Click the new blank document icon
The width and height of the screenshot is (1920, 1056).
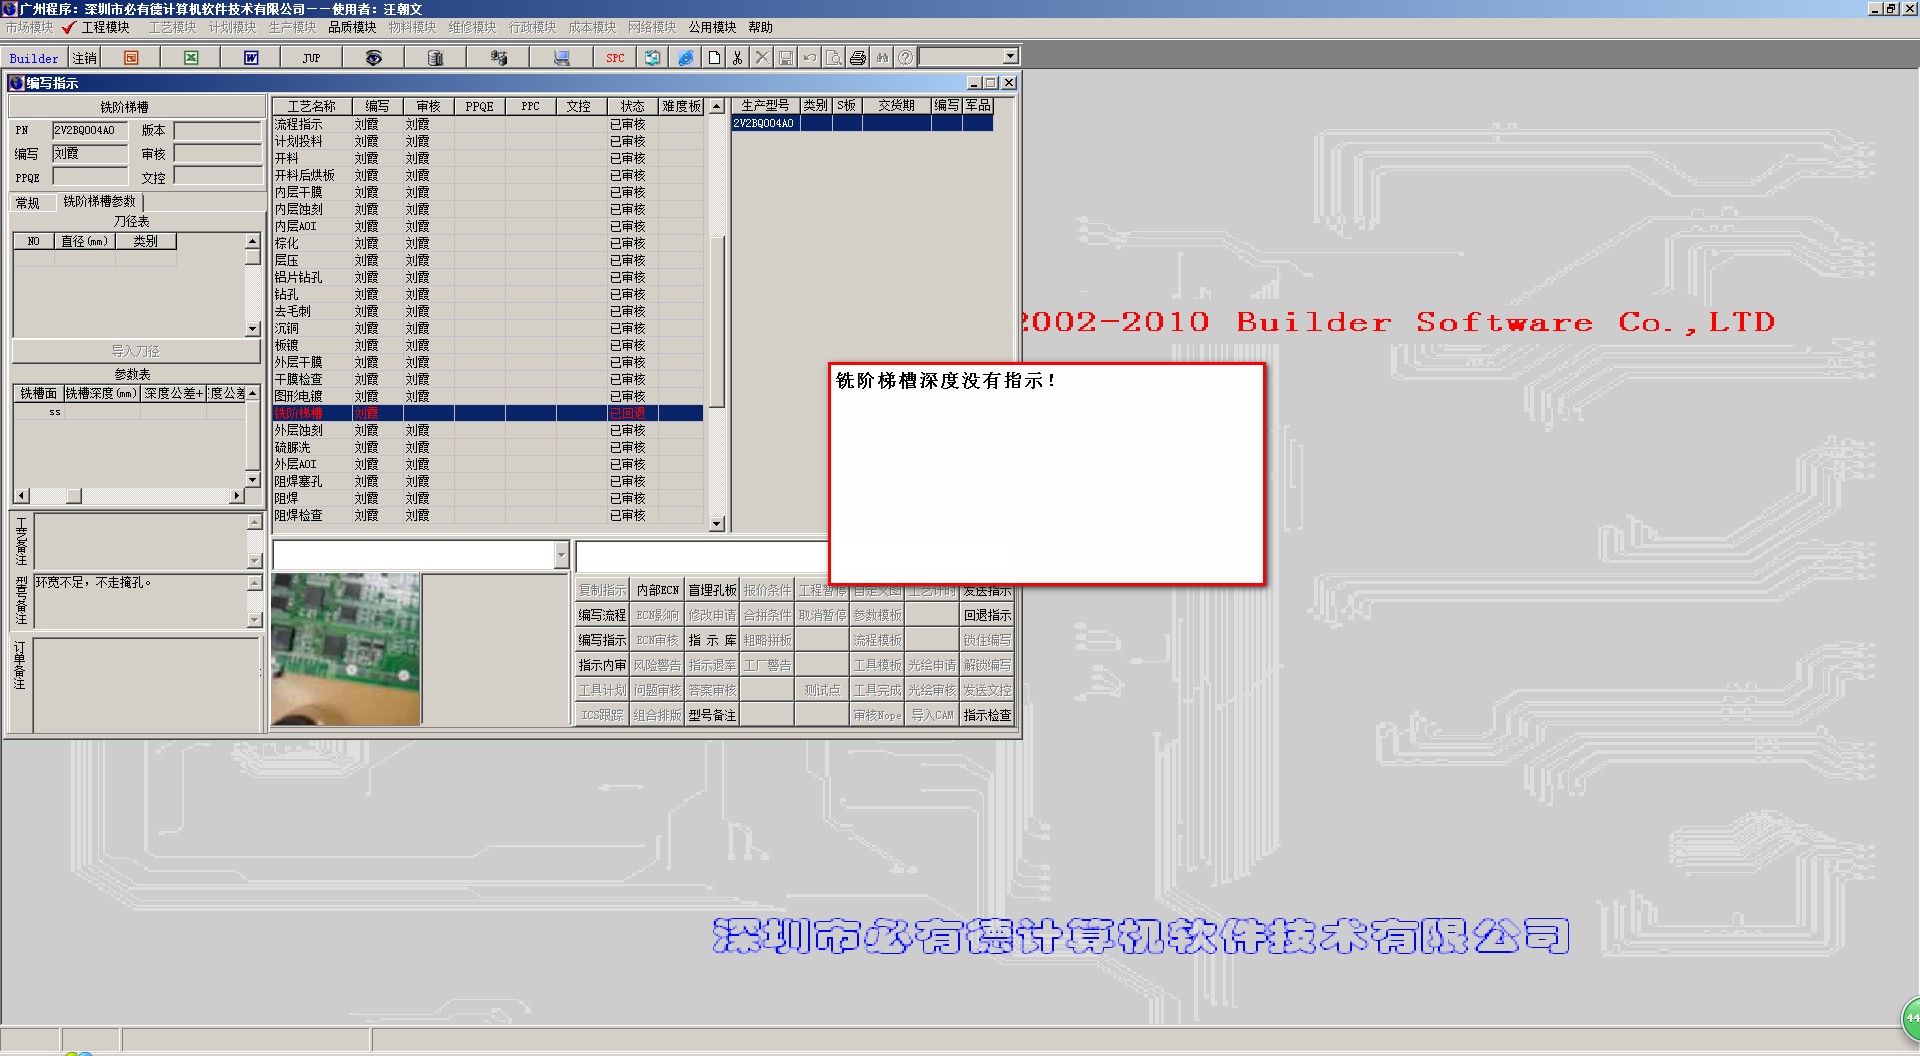(x=714, y=58)
